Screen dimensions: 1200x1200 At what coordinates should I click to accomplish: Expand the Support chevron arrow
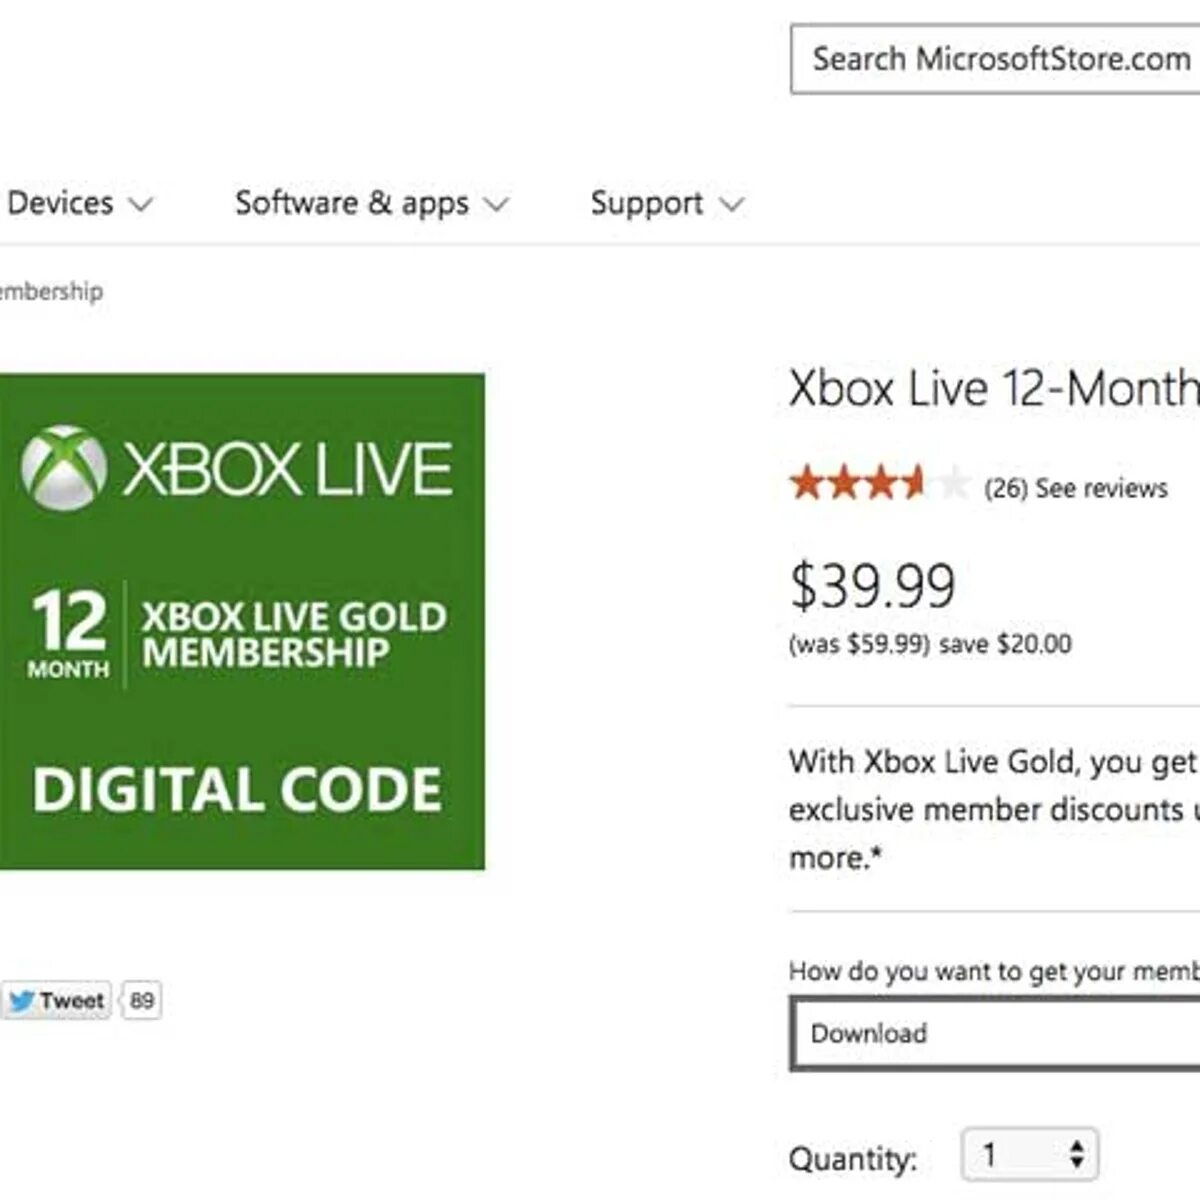click(x=732, y=205)
